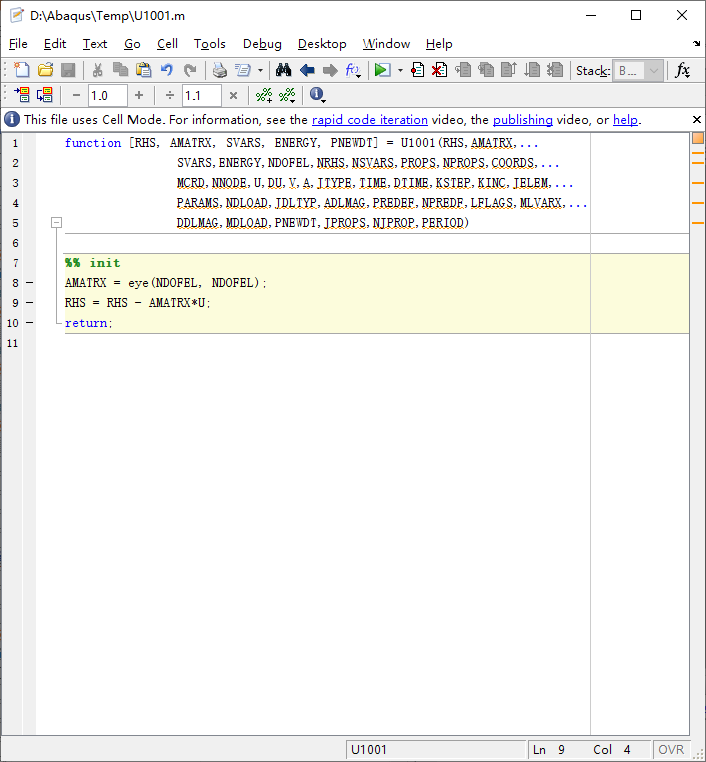Click the debug step-in icon
Screen dimensions: 706x762
coord(486,70)
